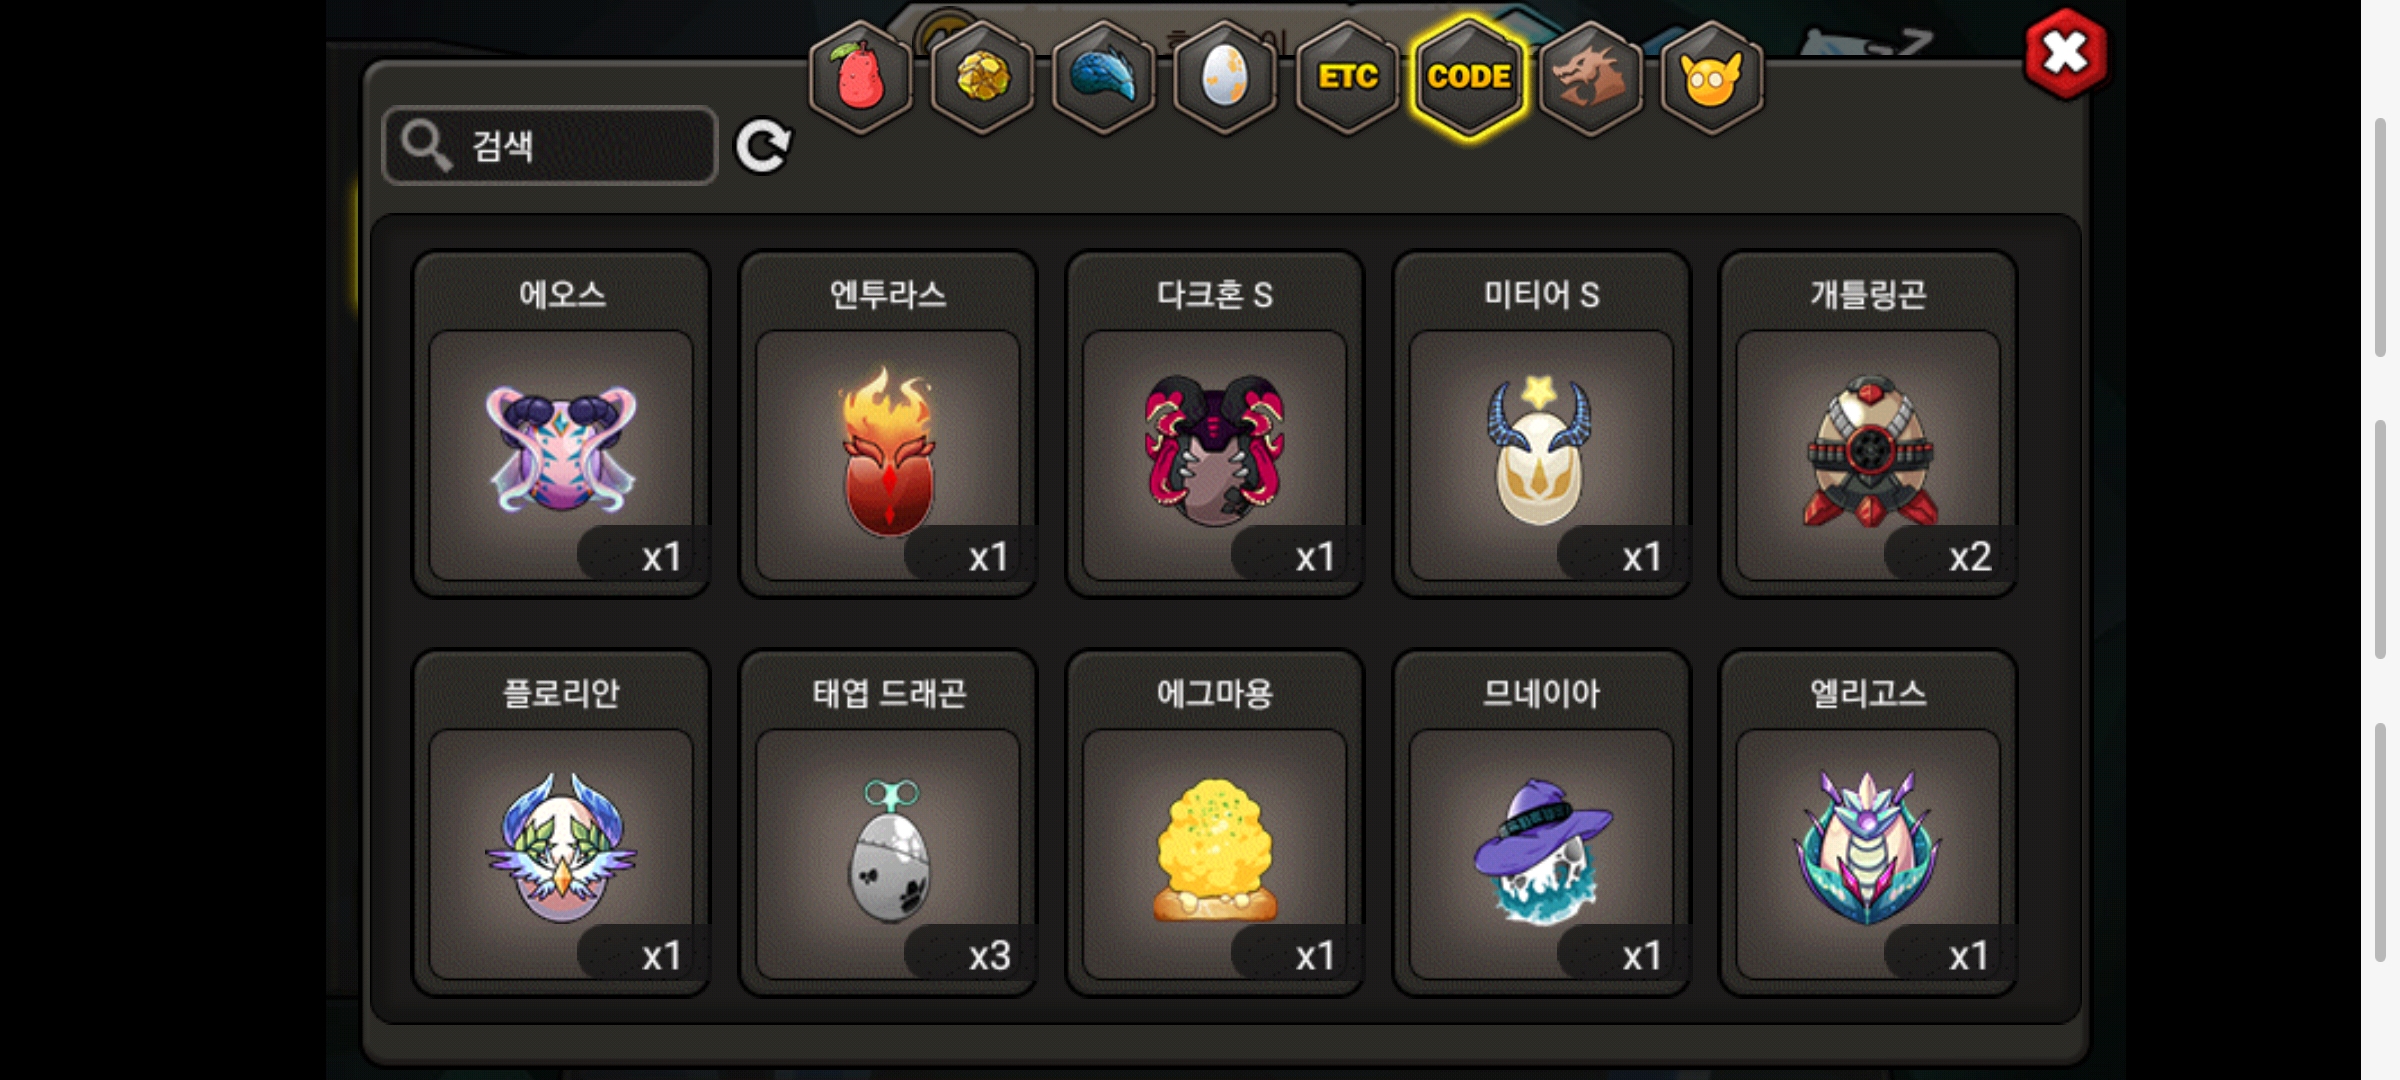
Task: Pick the 다크혼 S egg card
Action: tap(1215, 424)
